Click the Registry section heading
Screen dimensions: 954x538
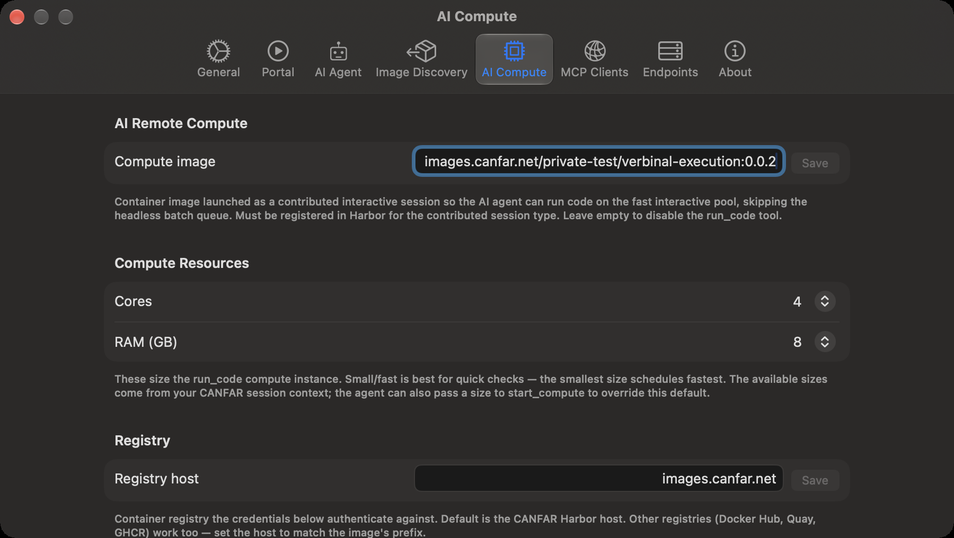click(142, 441)
